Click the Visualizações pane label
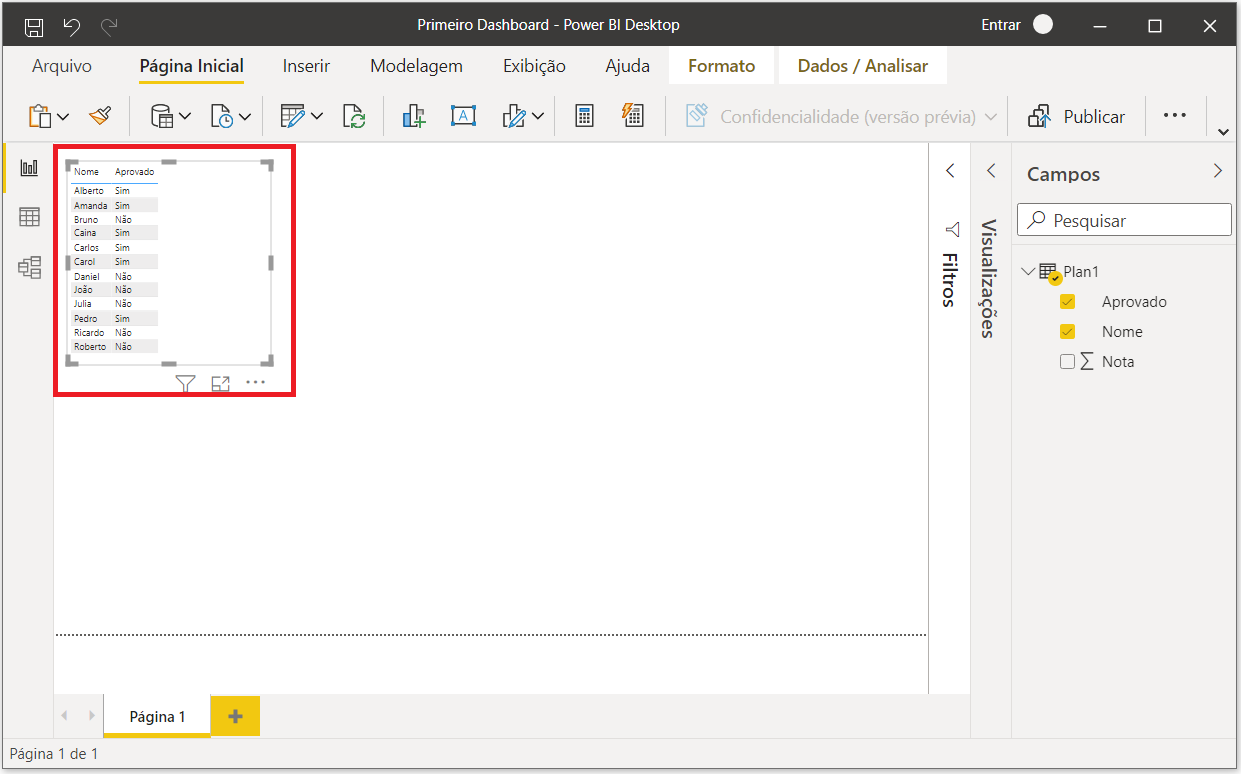 tap(988, 279)
